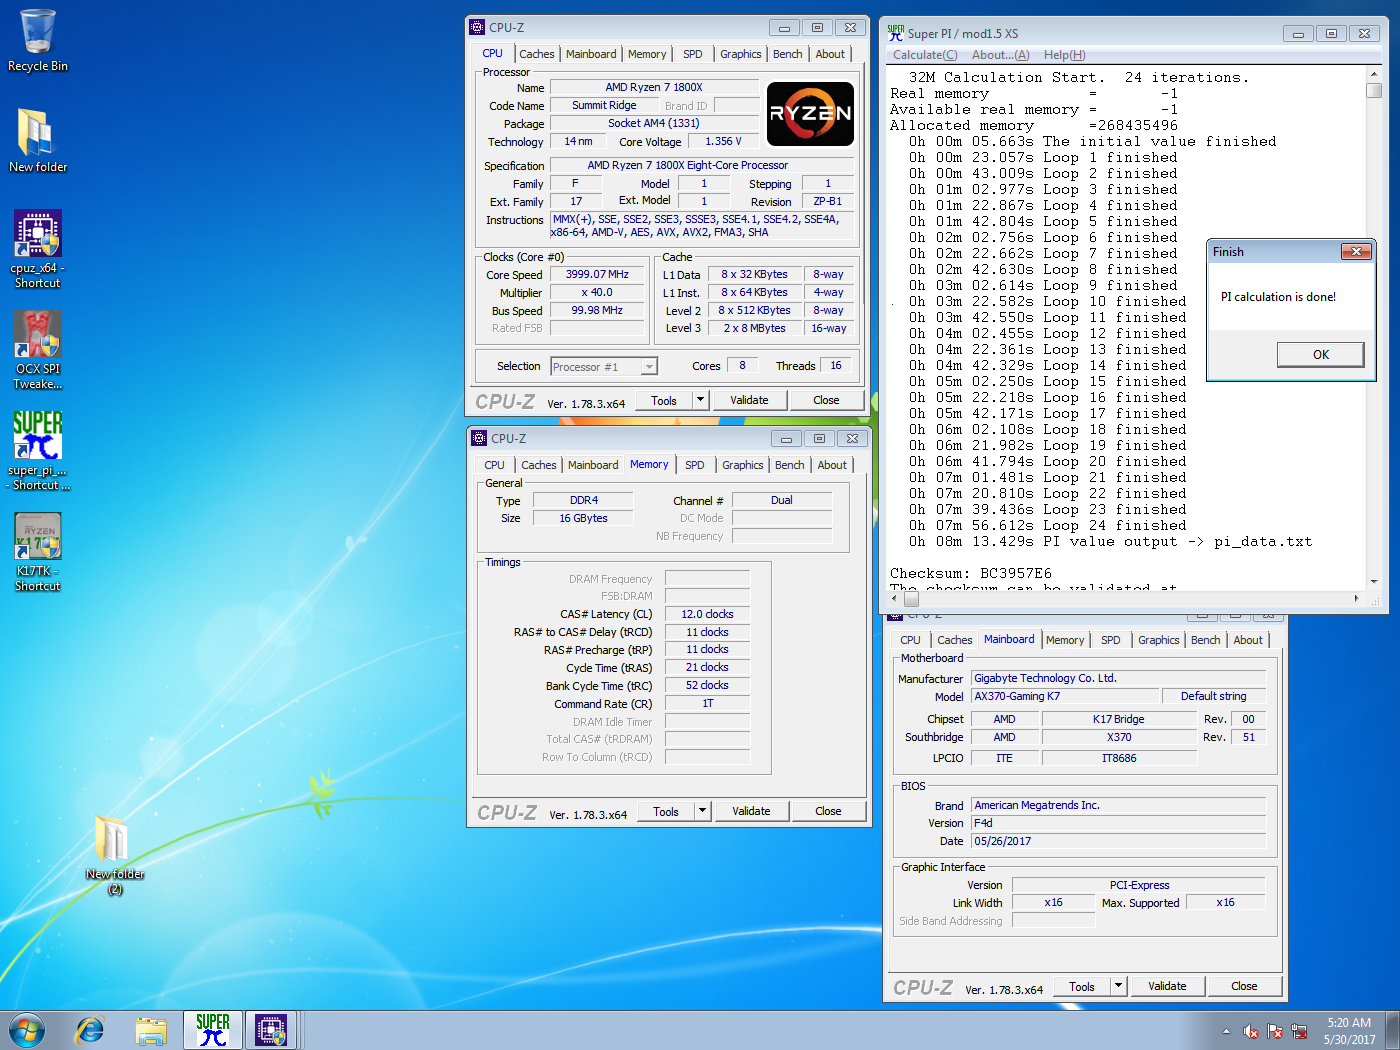Switch to CPU-Z in the taskbar

(271, 1030)
